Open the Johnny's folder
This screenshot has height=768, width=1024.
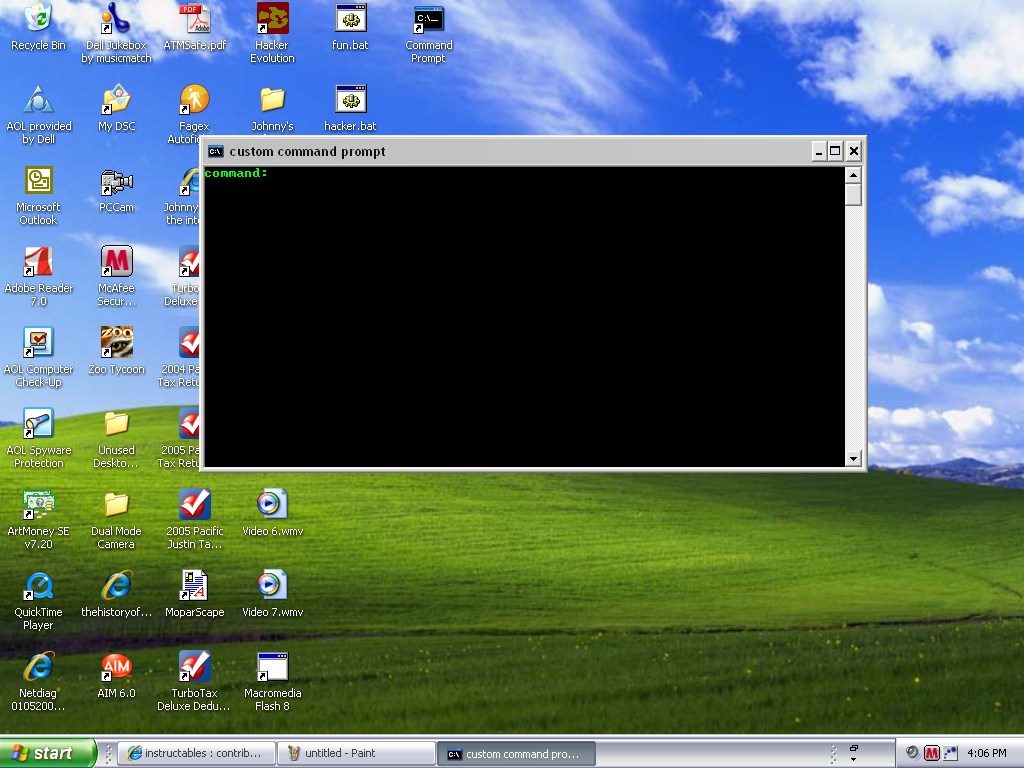[272, 100]
